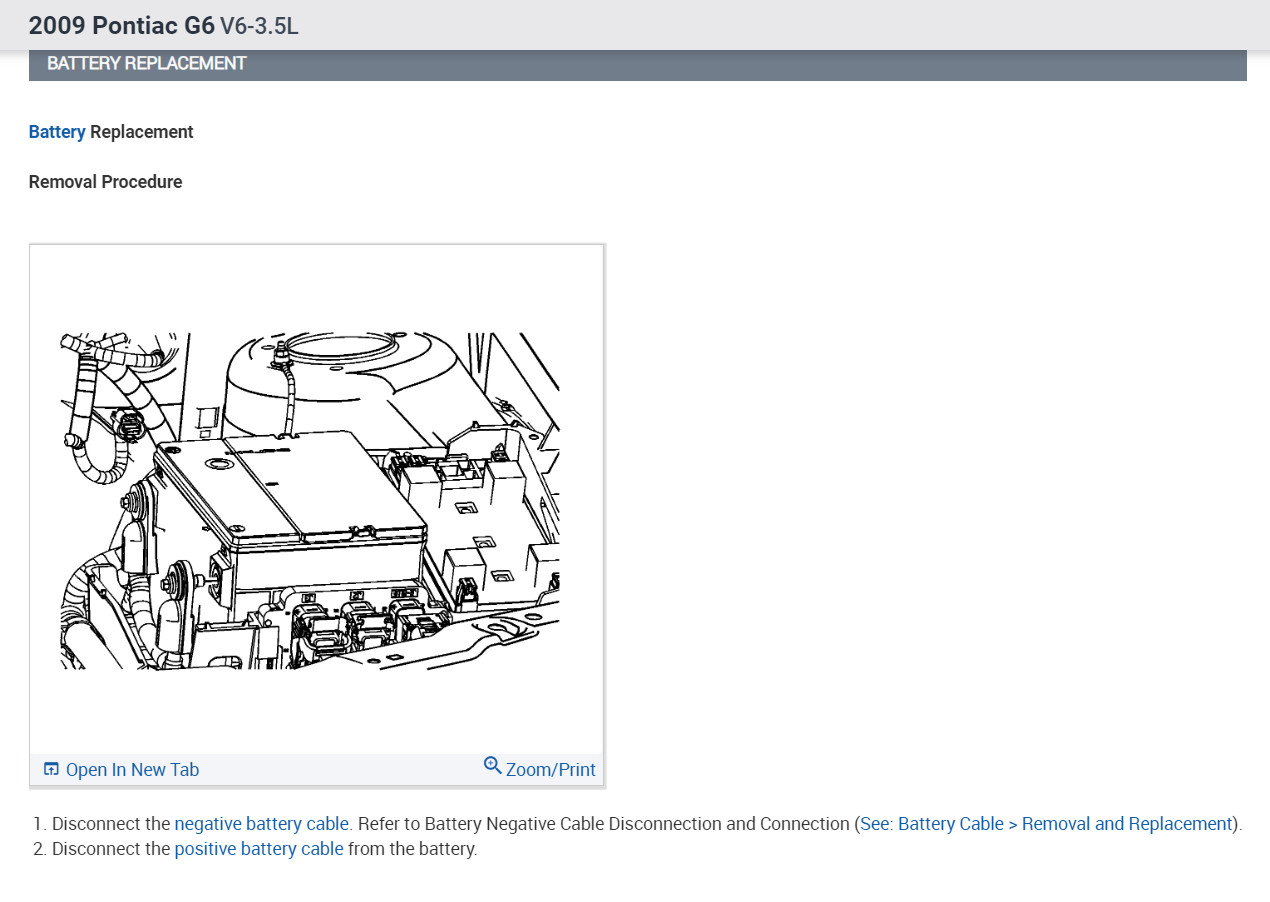
Task: Click the Removal Procedure heading
Action: click(105, 181)
